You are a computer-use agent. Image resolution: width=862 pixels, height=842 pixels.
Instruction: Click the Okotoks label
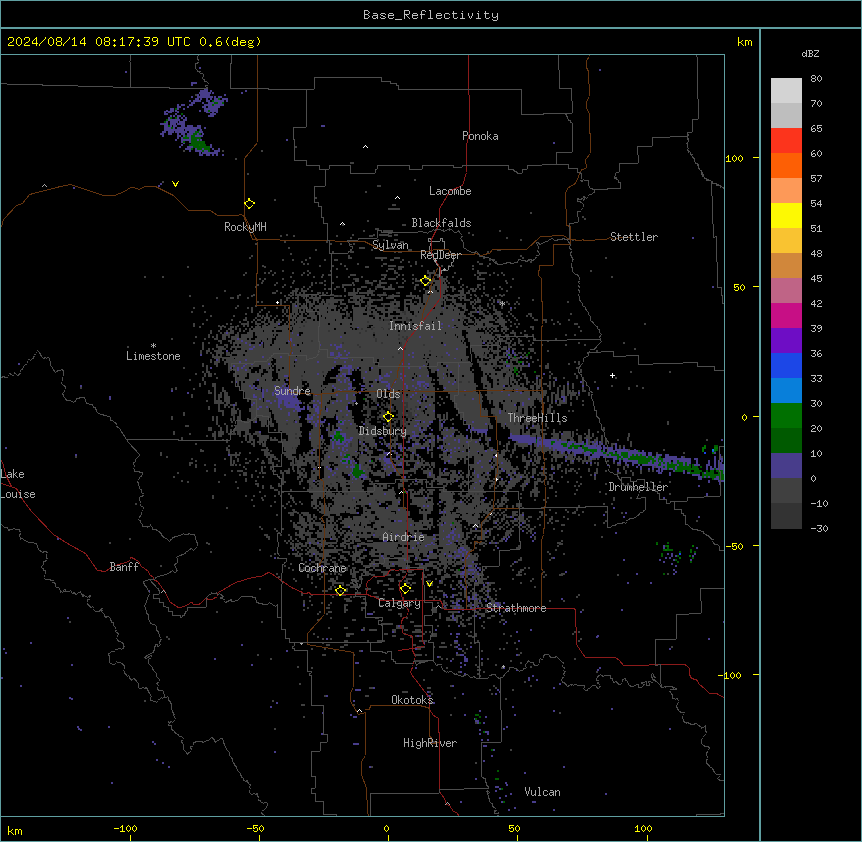pos(412,700)
